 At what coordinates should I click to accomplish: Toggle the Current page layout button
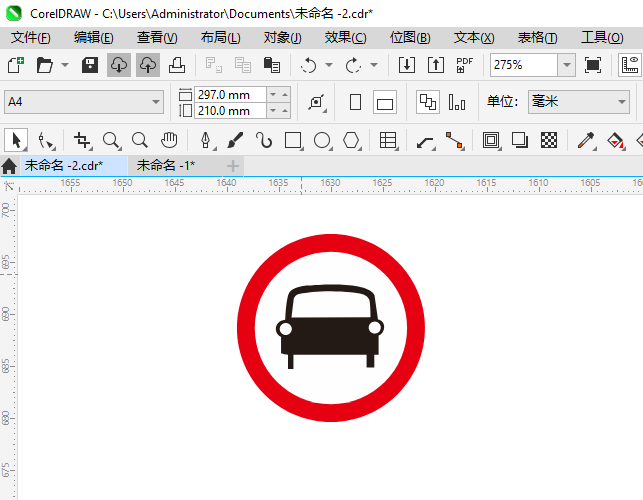click(457, 102)
